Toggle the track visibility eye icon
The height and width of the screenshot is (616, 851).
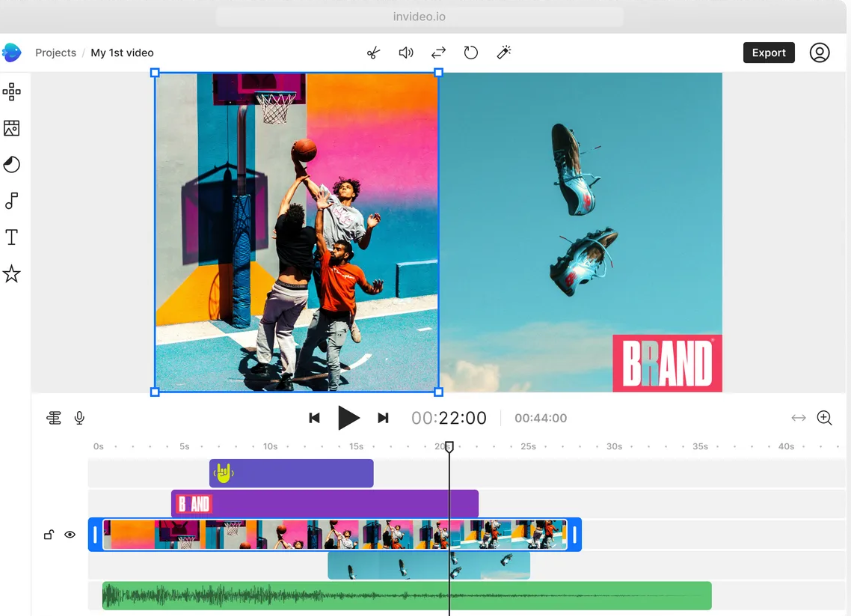pos(70,535)
